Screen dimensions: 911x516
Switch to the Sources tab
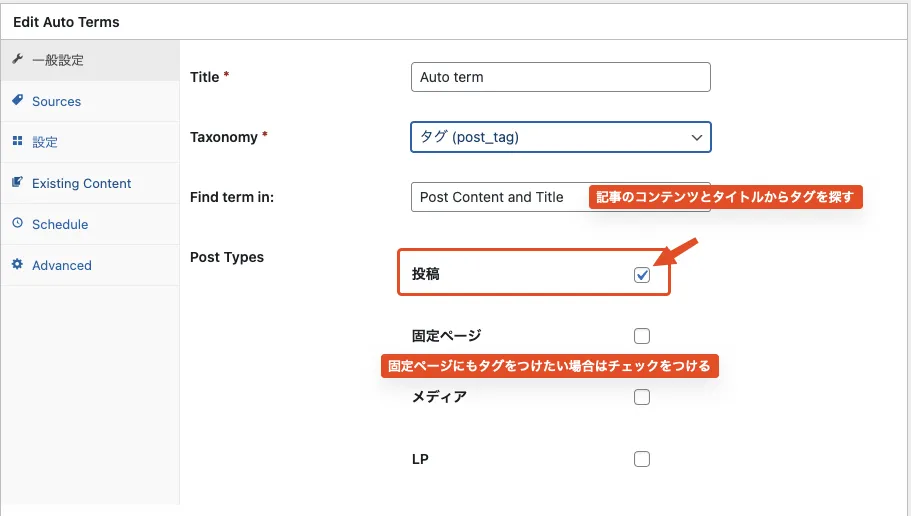coord(90,101)
